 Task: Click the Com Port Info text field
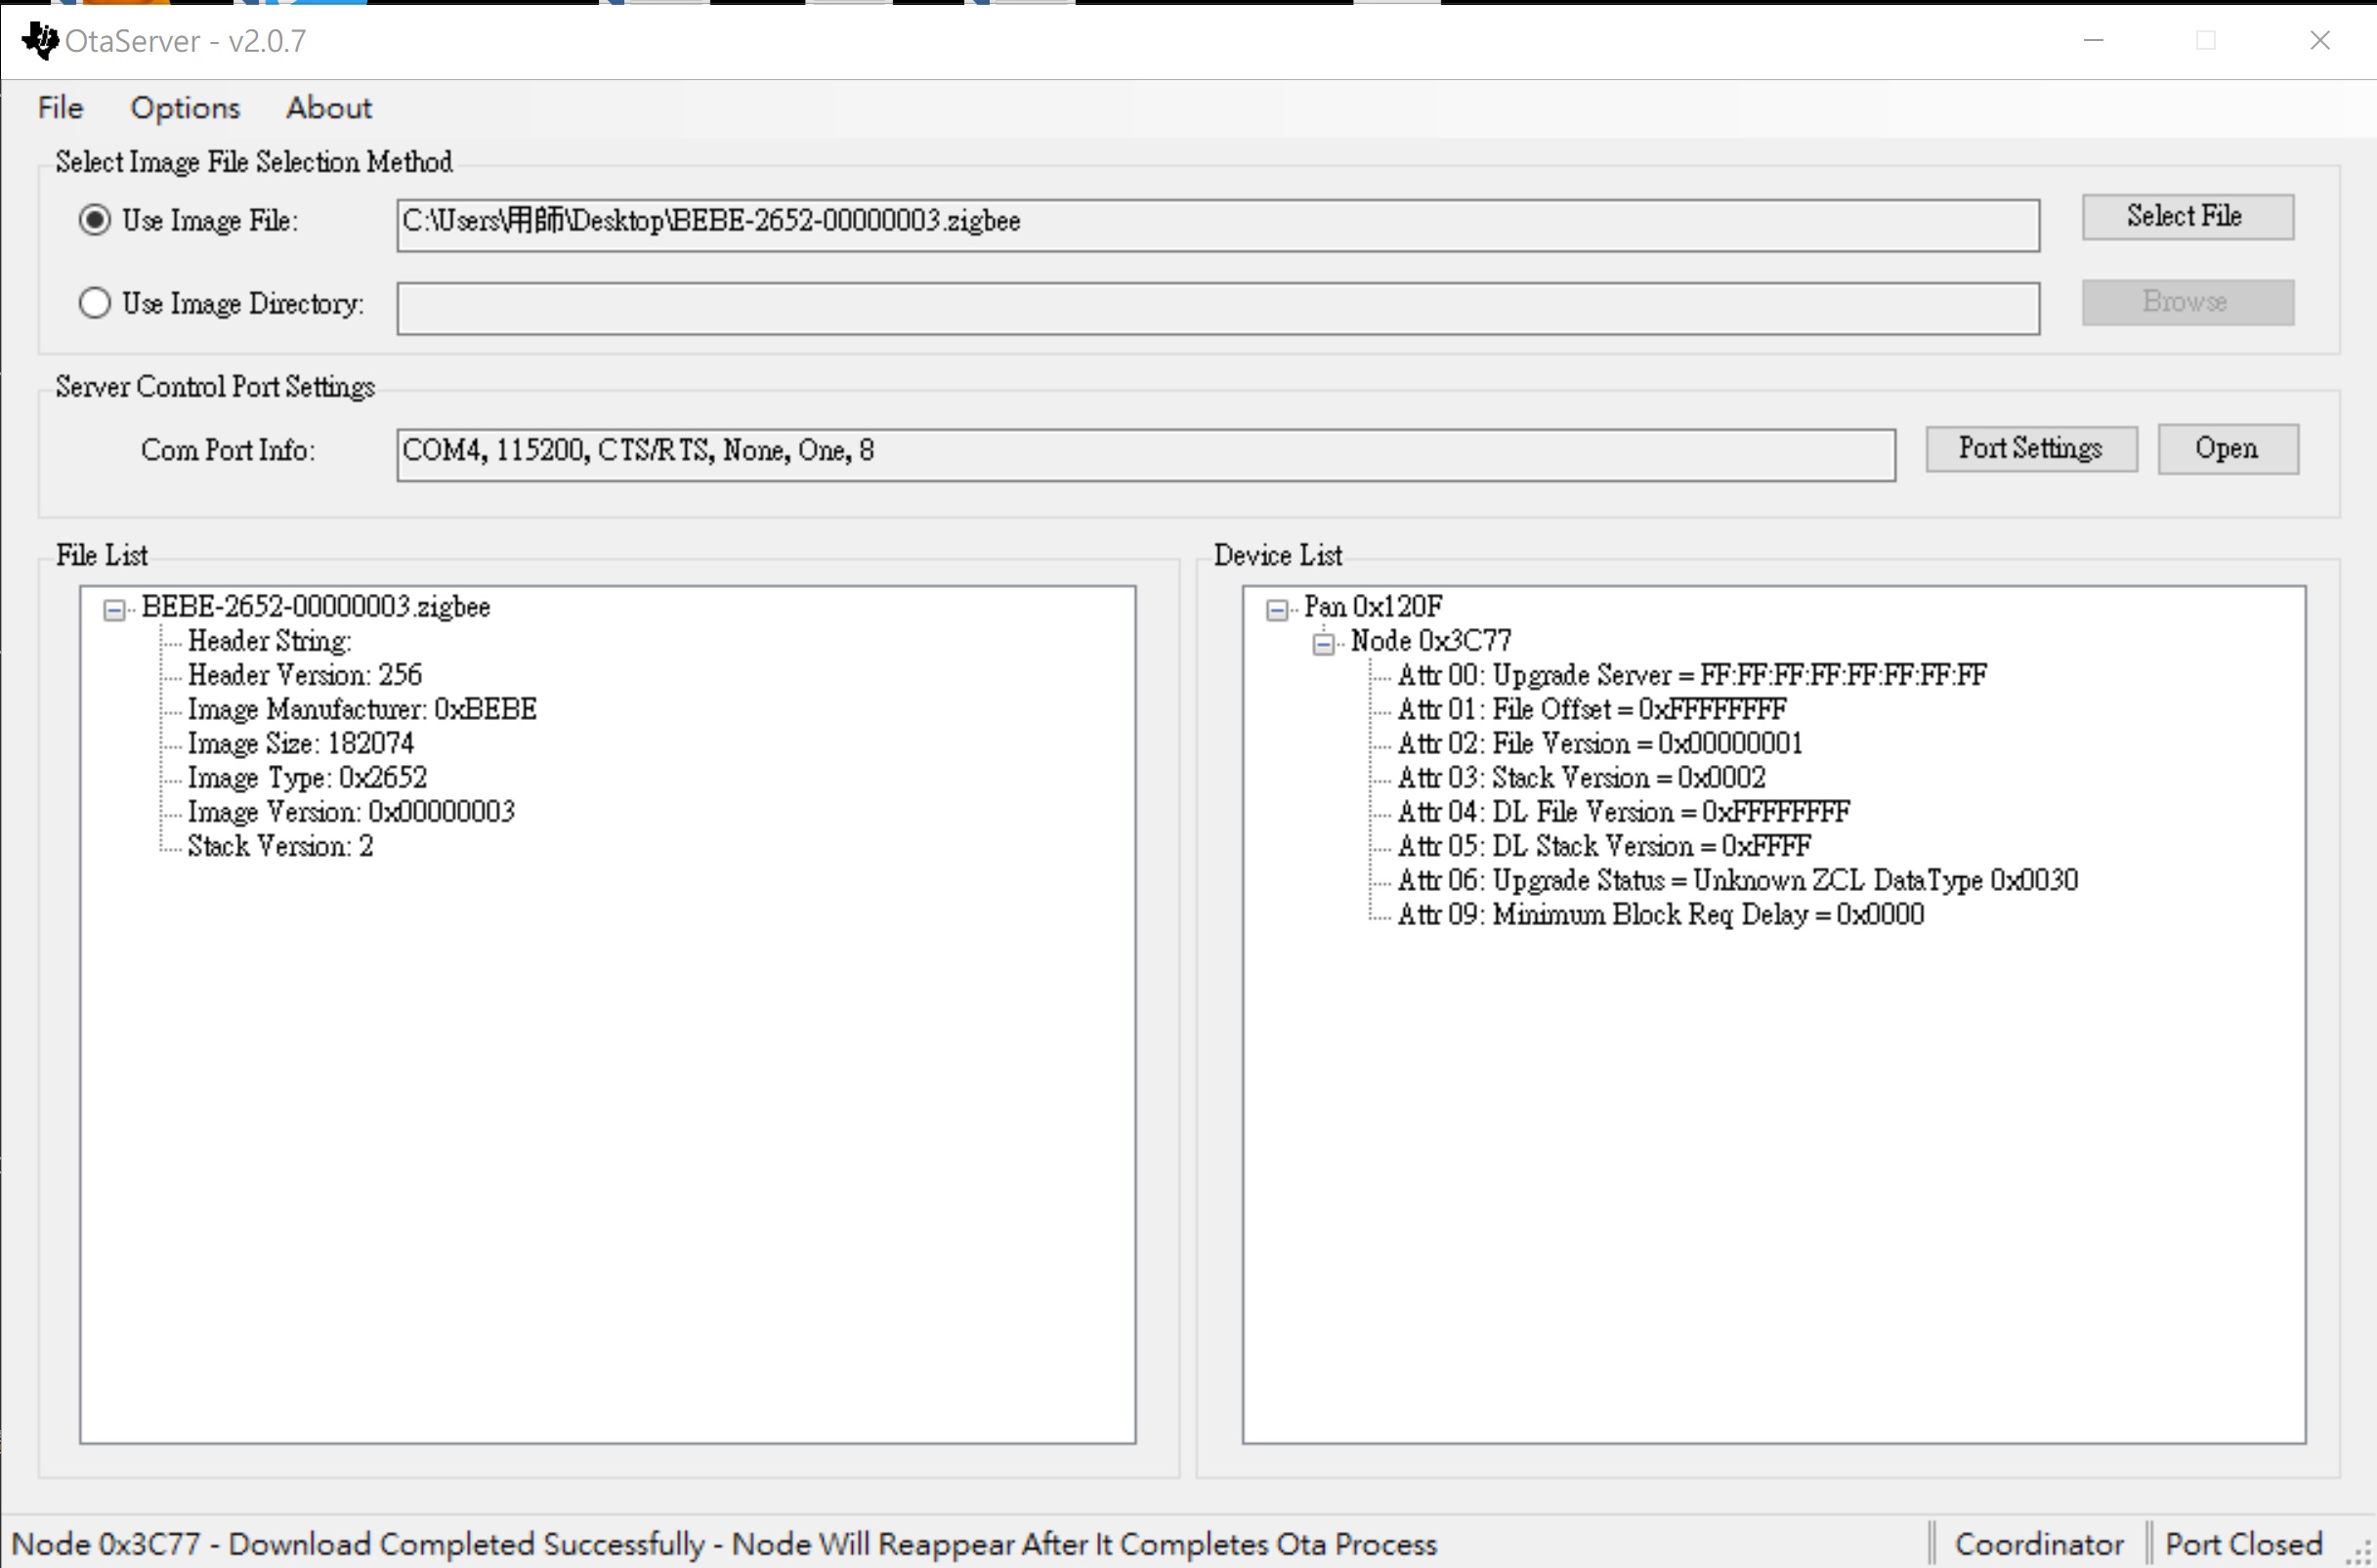(x=1146, y=455)
